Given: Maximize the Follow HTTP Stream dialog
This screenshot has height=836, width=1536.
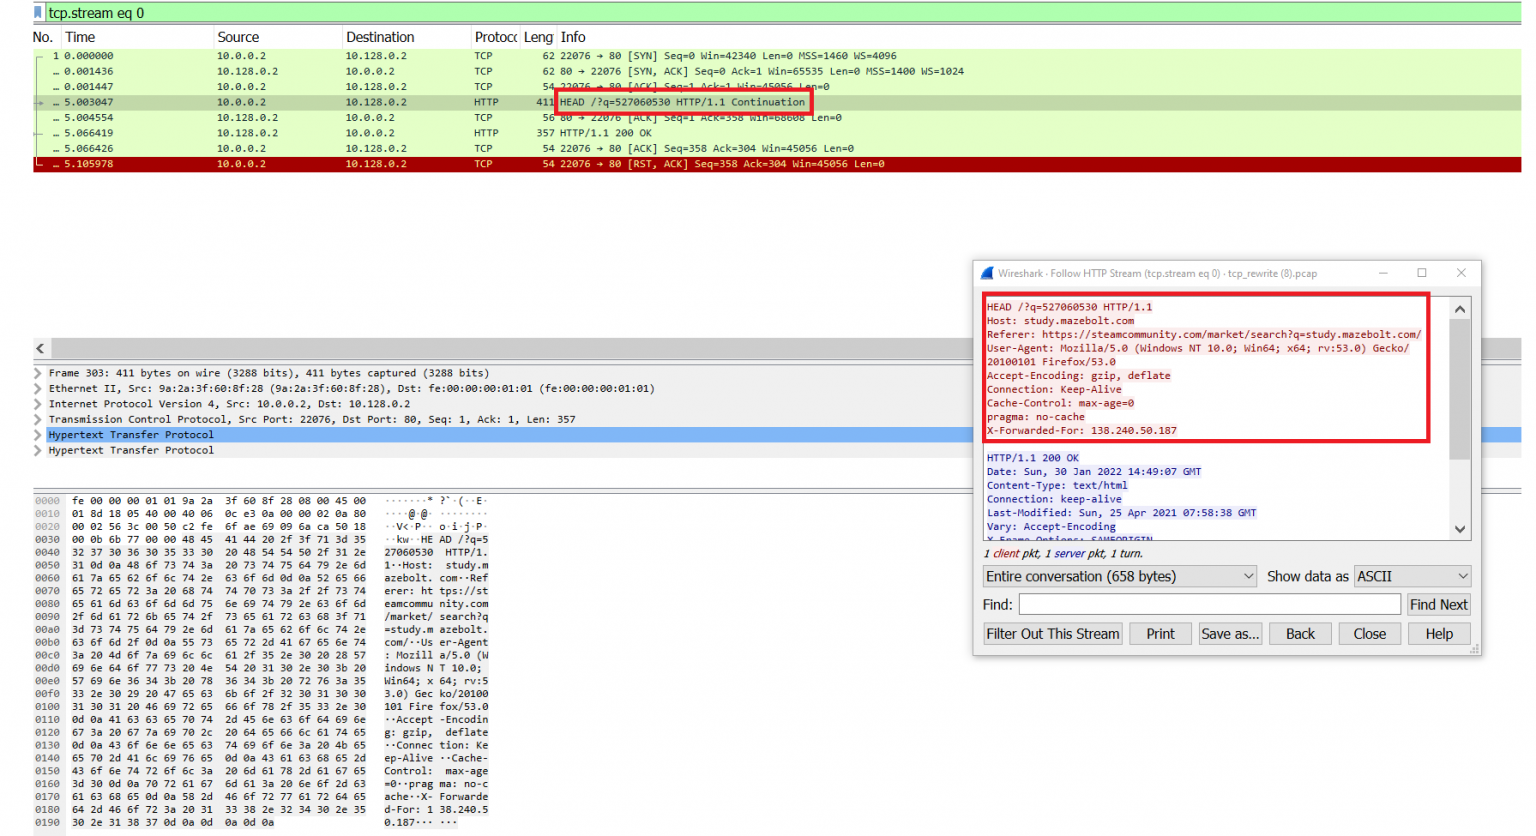Looking at the screenshot, I should pos(1421,273).
